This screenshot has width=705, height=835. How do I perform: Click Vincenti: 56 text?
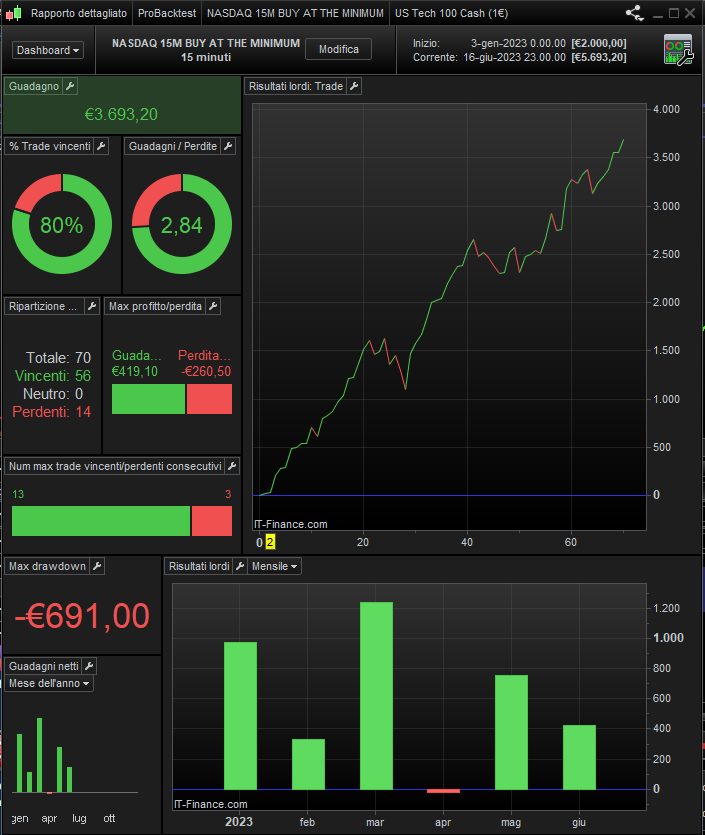(x=53, y=375)
